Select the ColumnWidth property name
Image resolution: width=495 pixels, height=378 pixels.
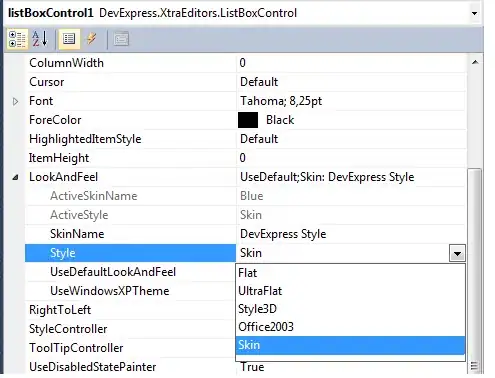pyautogui.click(x=66, y=63)
